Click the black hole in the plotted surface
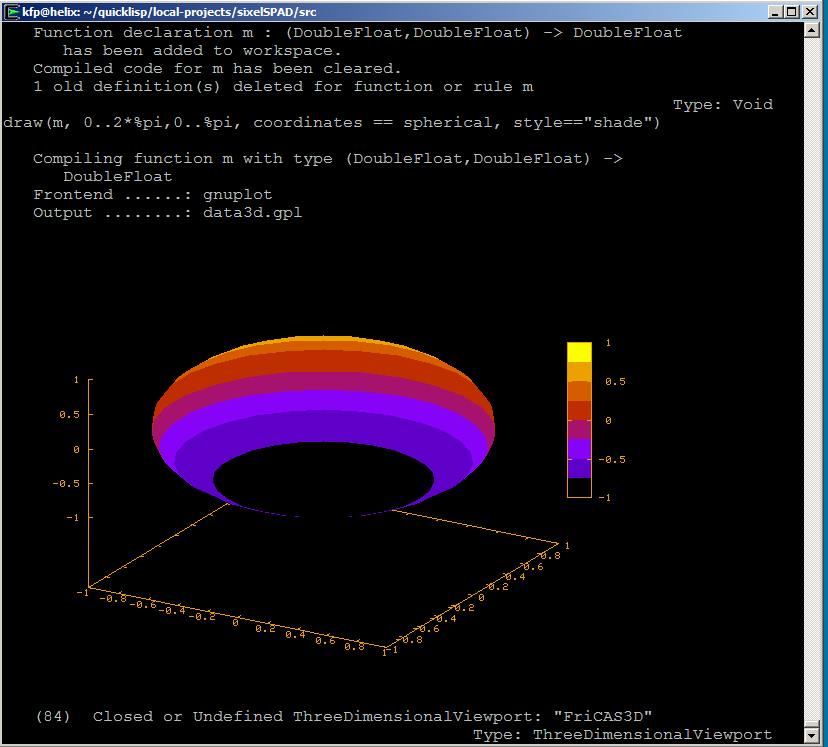The image size is (828, 747). point(325,483)
